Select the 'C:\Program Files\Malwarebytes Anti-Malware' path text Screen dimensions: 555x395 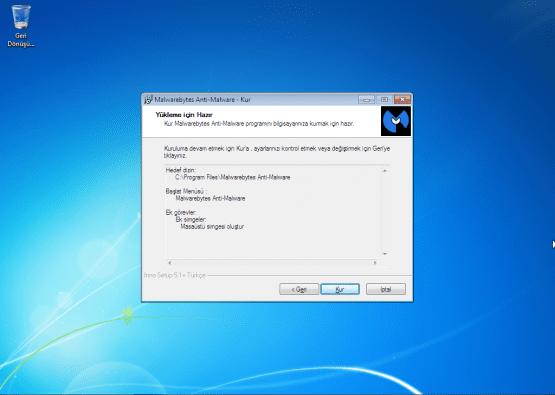click(x=233, y=177)
